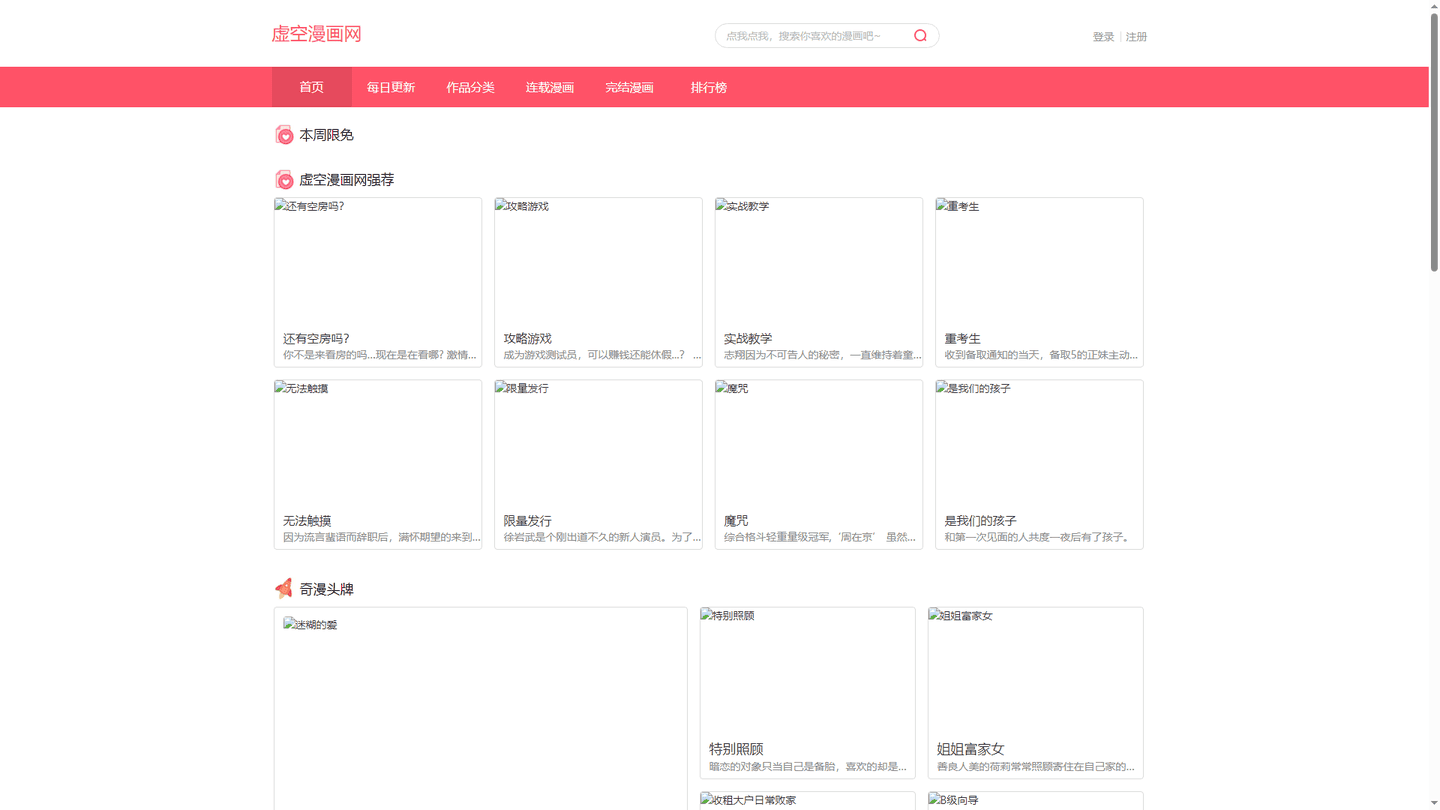Image resolution: width=1440 pixels, height=810 pixels.
Task: Click the 实战教学 title text
Action: click(x=748, y=339)
